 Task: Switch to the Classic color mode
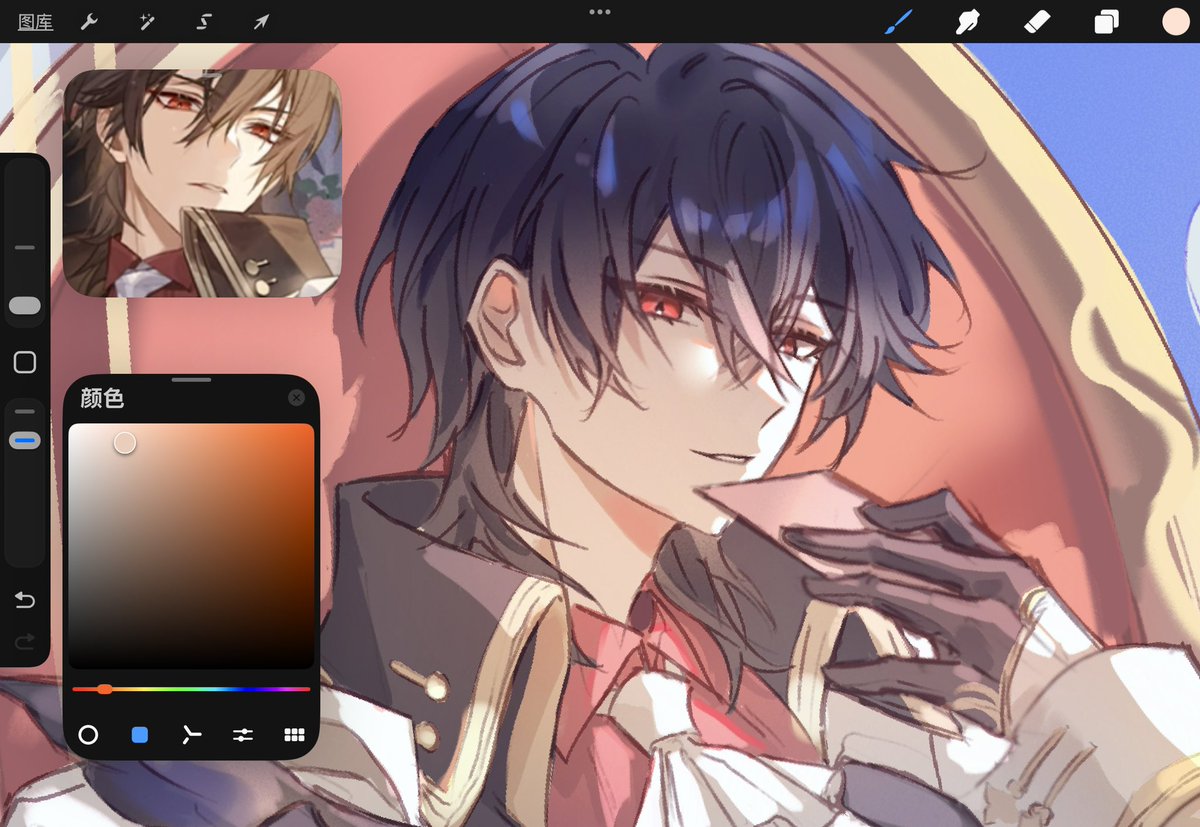(140, 735)
